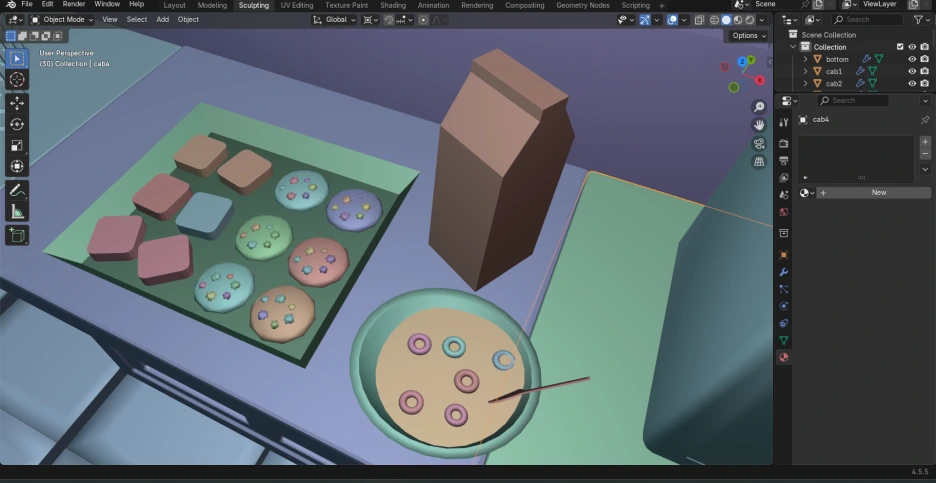
Task: Open the Object Mode dropdown
Action: tap(62, 20)
